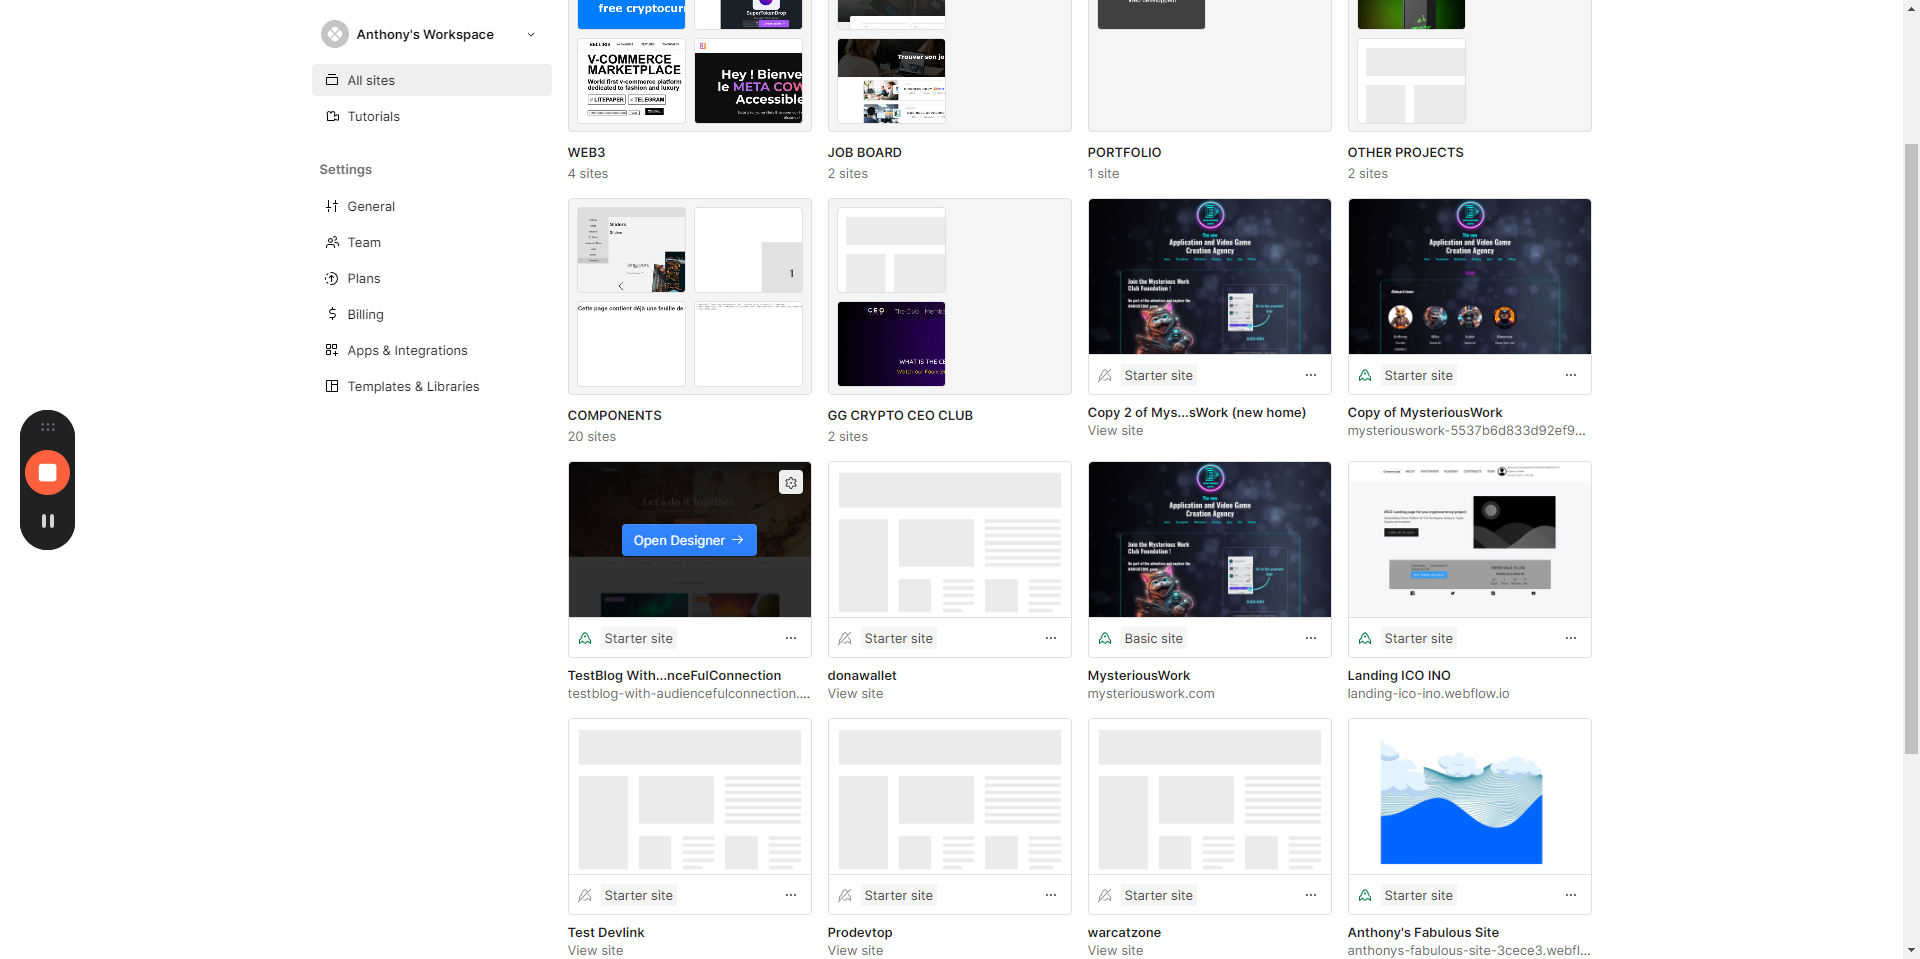
Task: Click unpublished status icon on donawallet card
Action: (845, 638)
